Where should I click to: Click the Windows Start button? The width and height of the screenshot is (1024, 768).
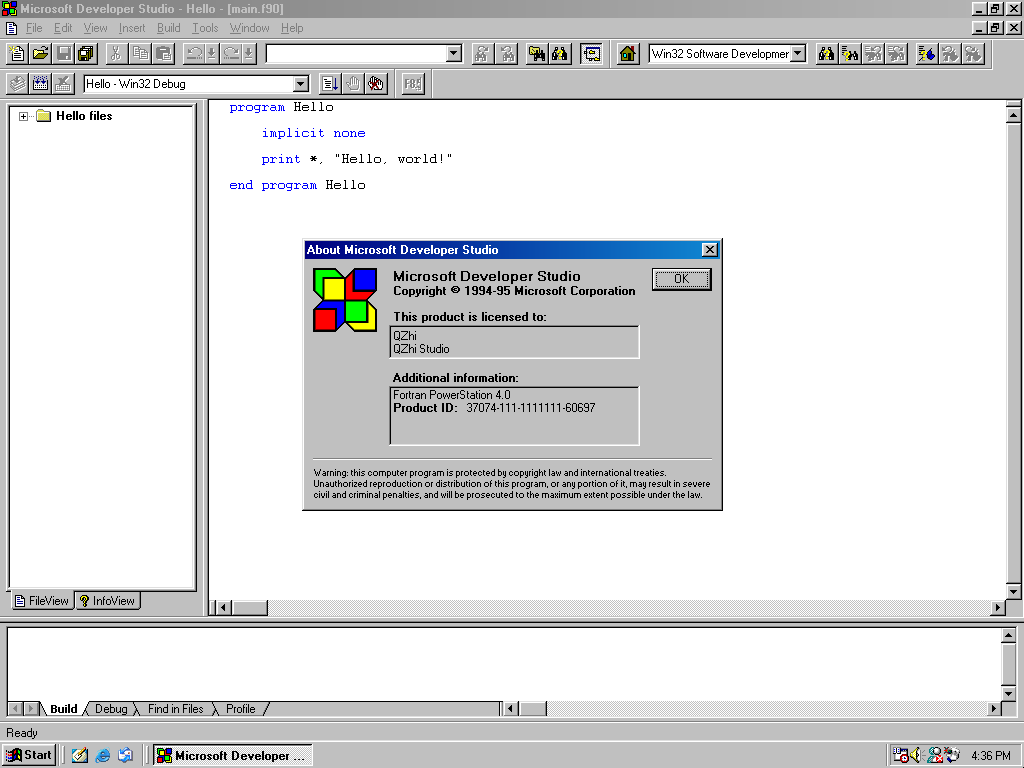[29, 755]
